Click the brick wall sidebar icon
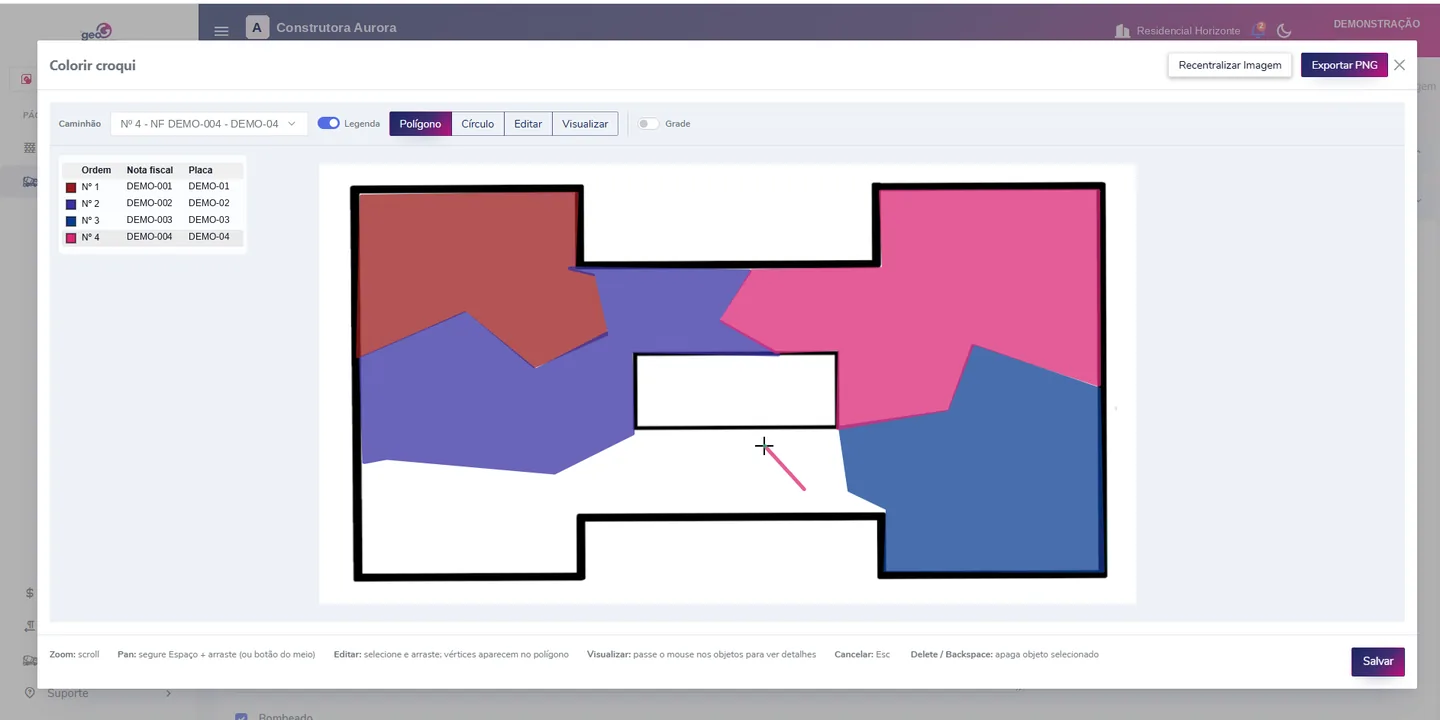Image resolution: width=1440 pixels, height=720 pixels. [x=29, y=148]
